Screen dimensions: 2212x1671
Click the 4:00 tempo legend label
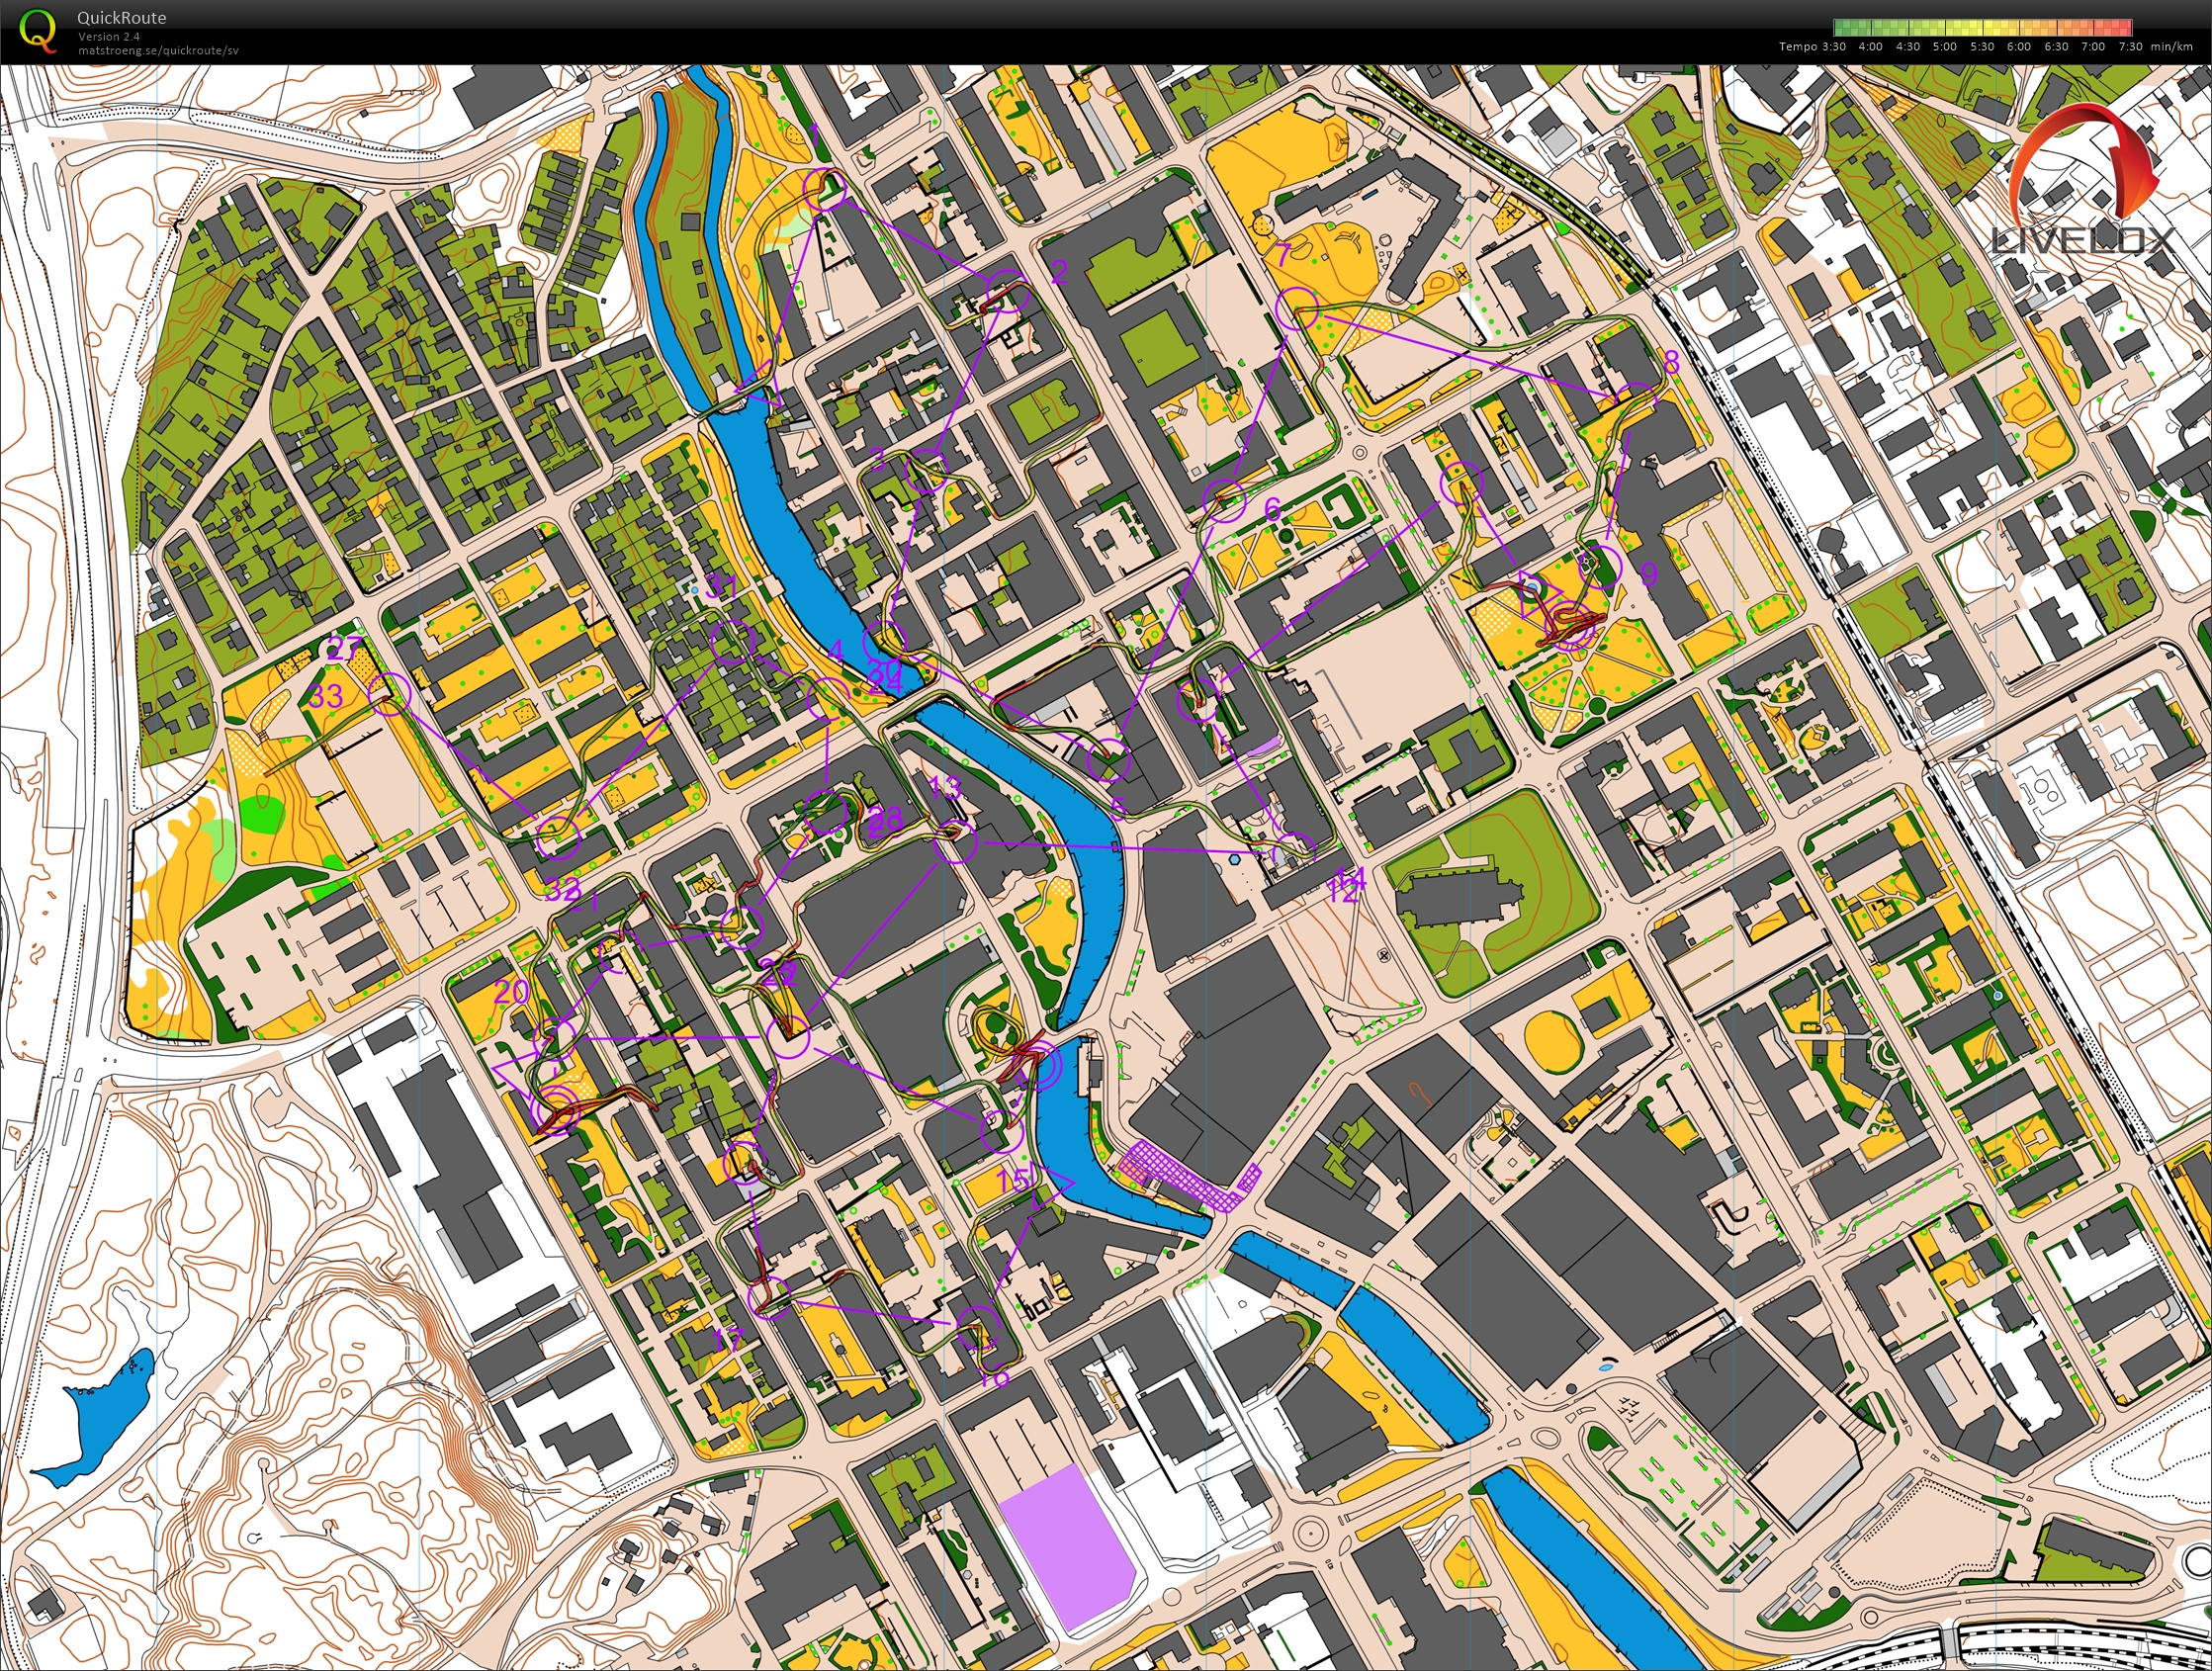point(1870,47)
